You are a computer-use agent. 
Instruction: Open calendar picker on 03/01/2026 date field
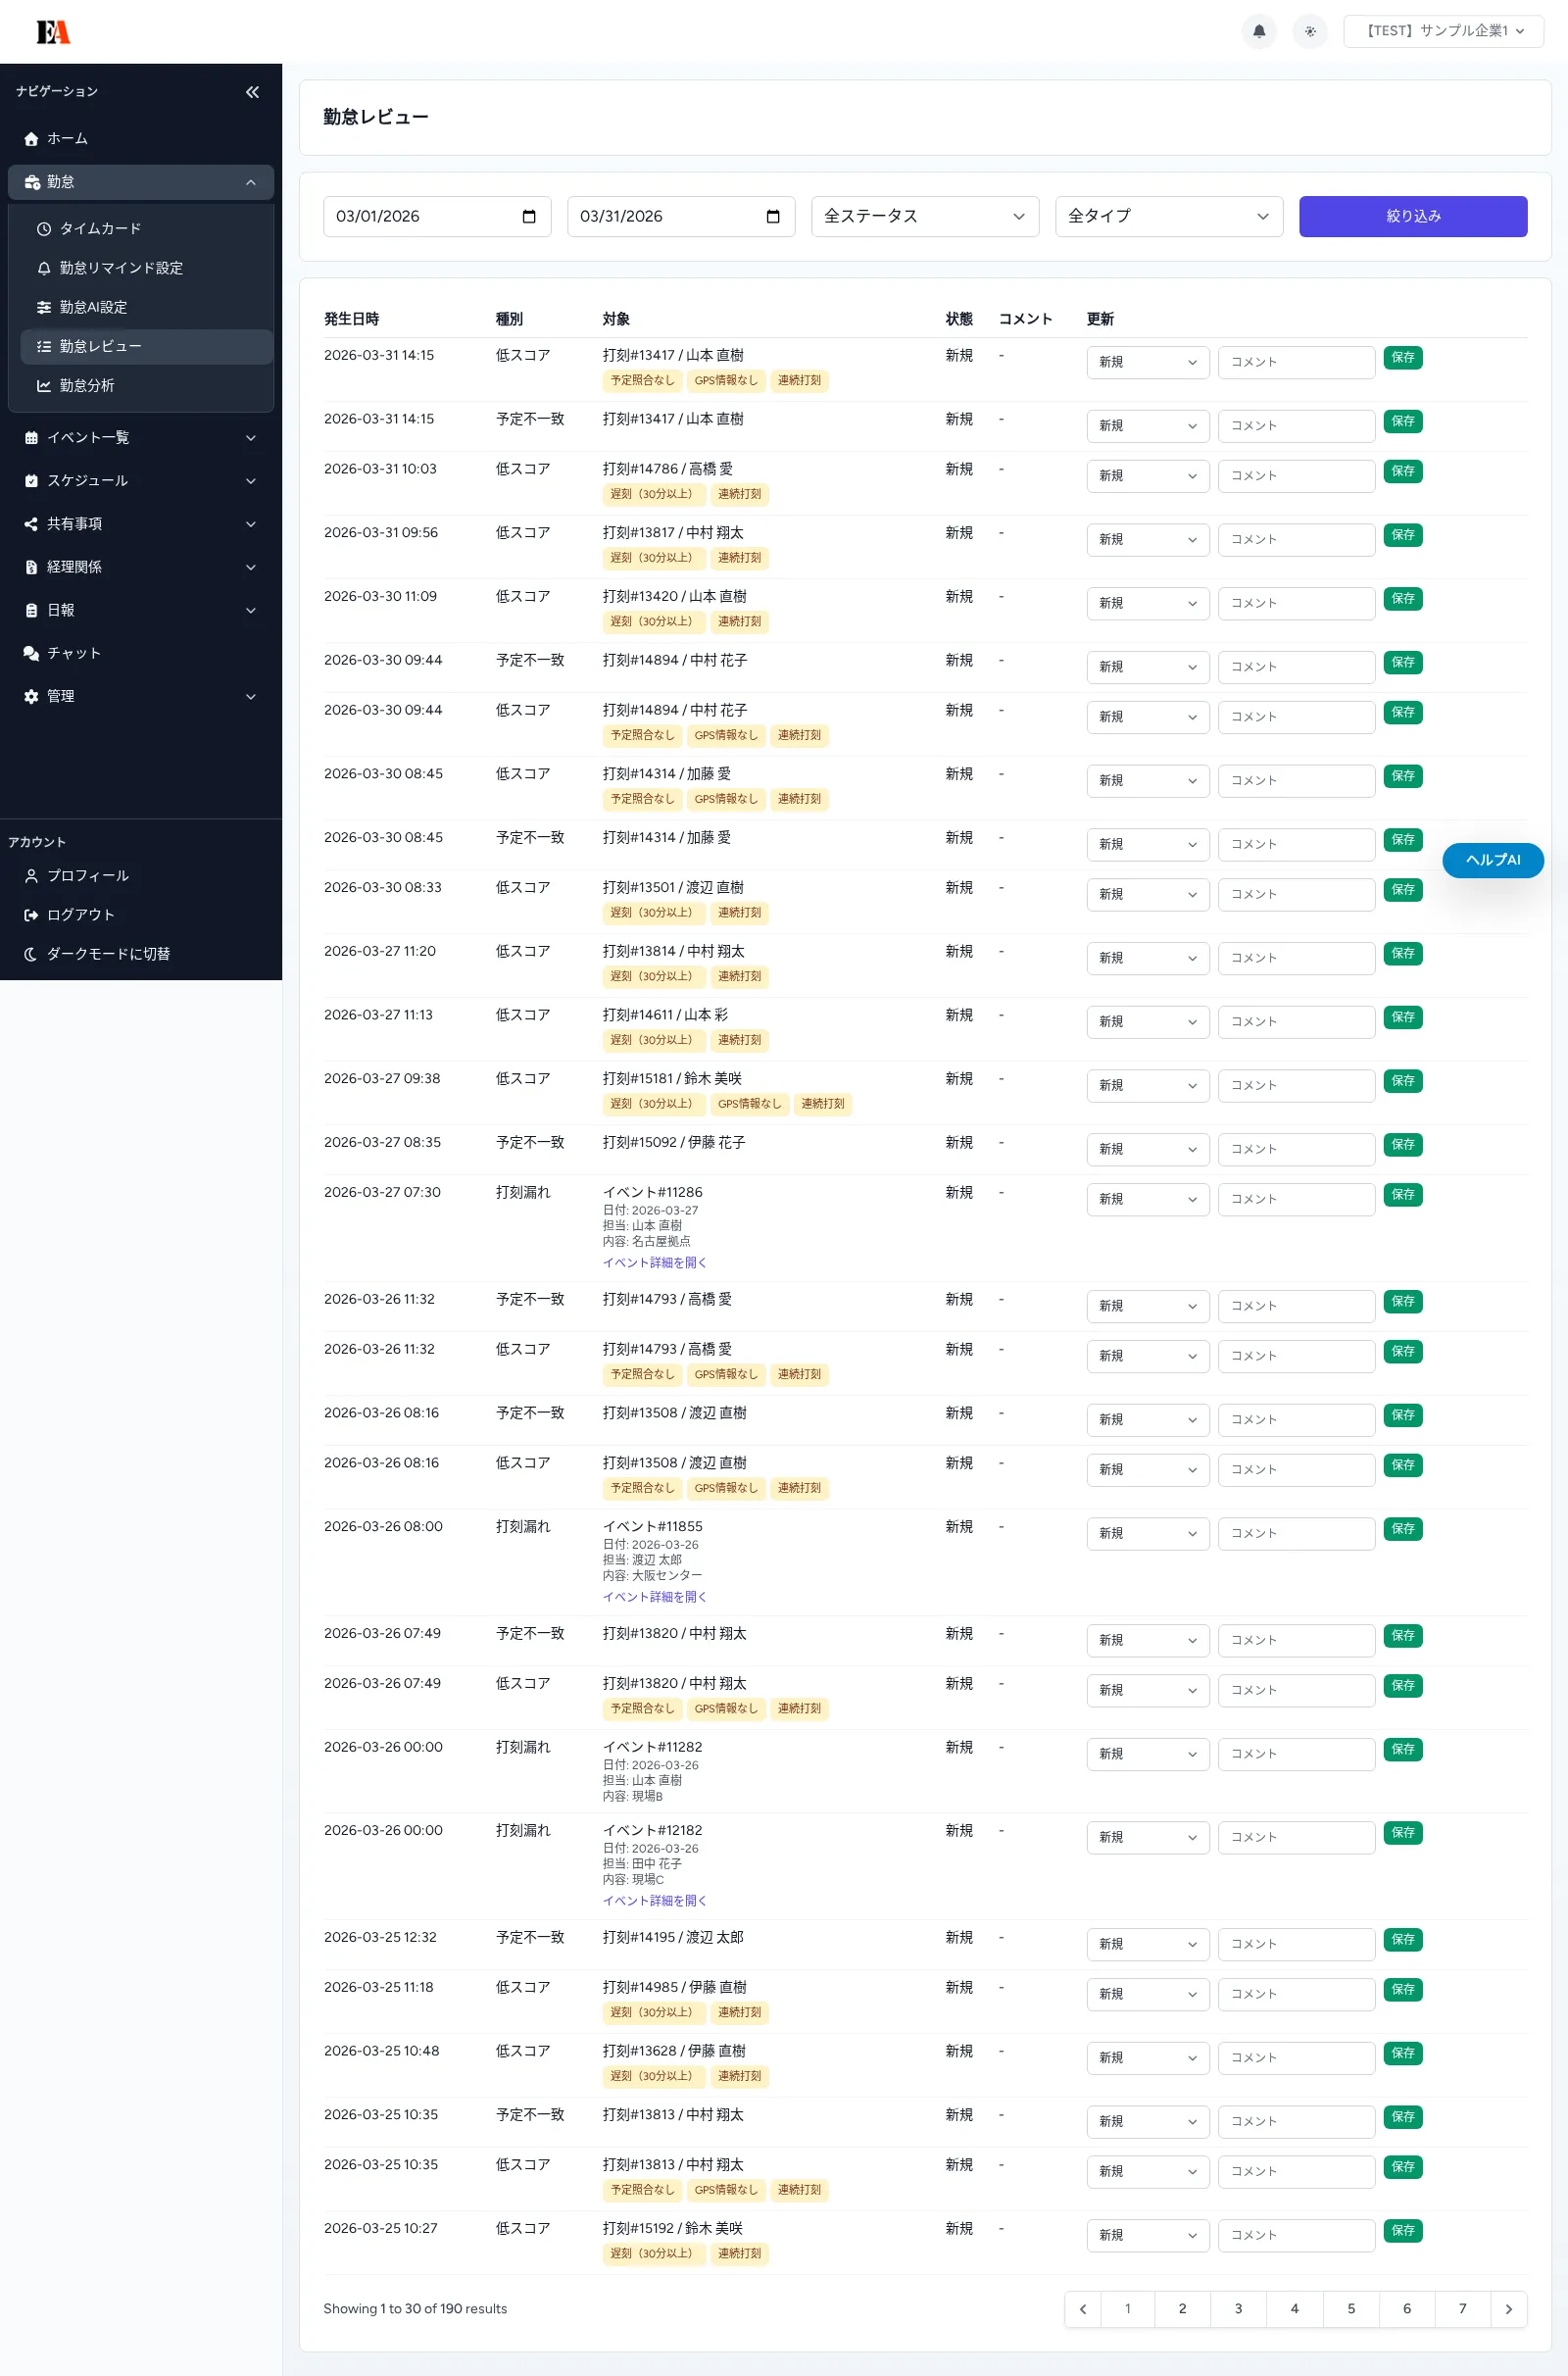[529, 217]
